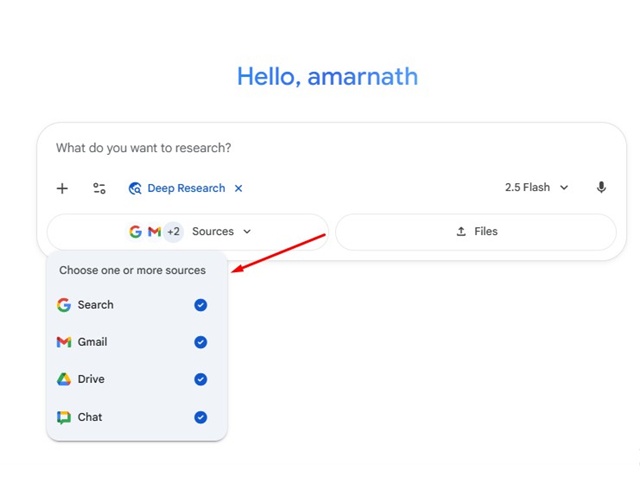The height and width of the screenshot is (483, 640).
Task: Remove Deep Research chip with X
Action: 238,188
